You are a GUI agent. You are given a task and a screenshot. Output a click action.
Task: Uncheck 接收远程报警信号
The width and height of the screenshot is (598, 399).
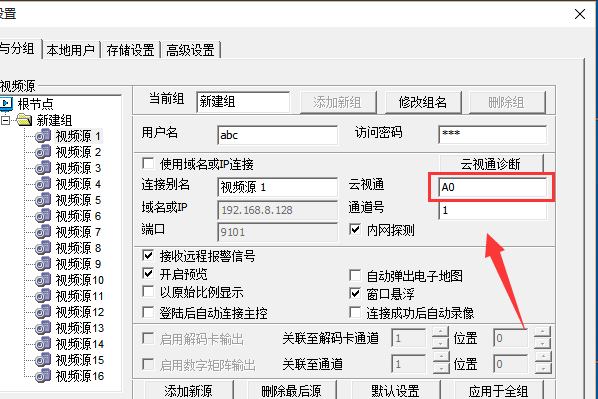[148, 255]
